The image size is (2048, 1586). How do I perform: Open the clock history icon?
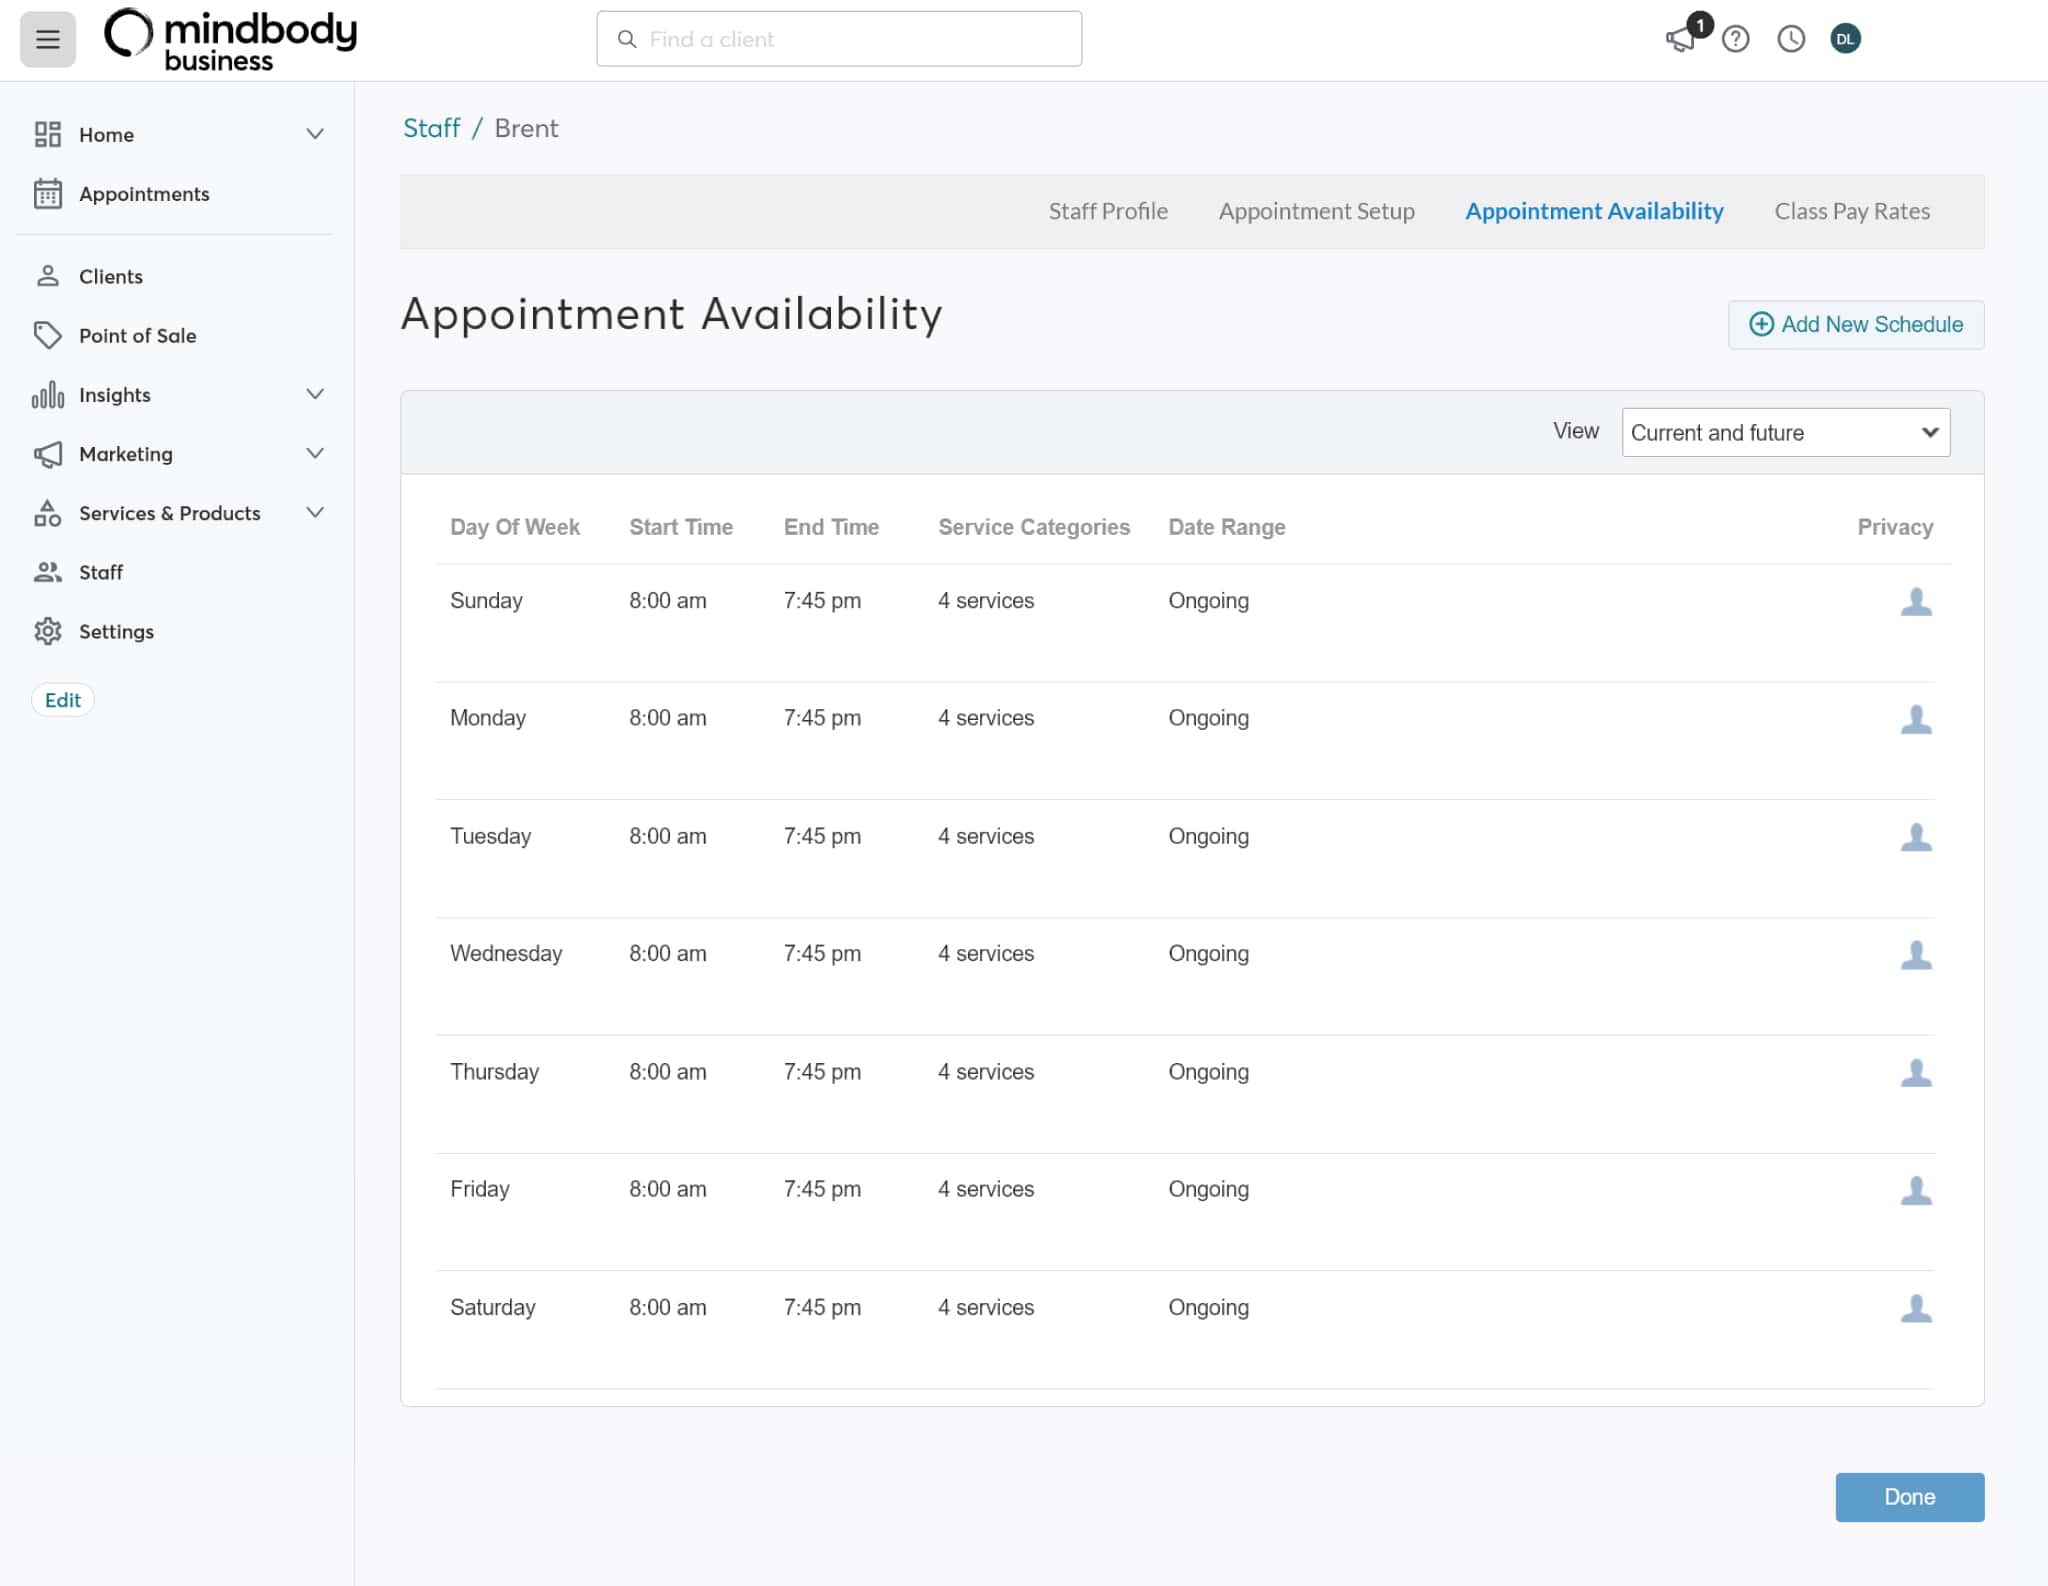click(x=1791, y=39)
